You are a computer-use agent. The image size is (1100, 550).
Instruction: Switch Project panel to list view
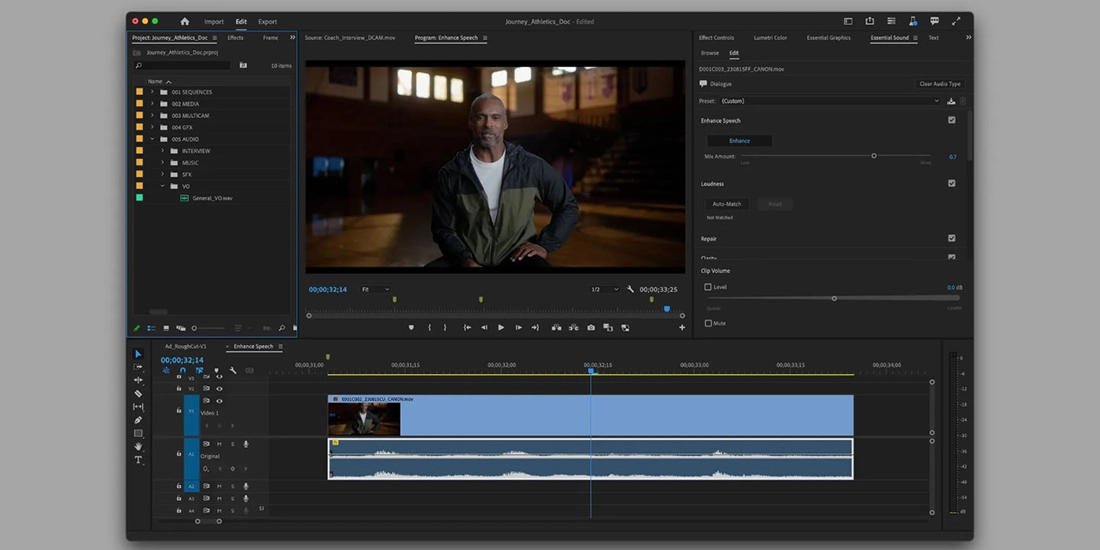pos(152,328)
